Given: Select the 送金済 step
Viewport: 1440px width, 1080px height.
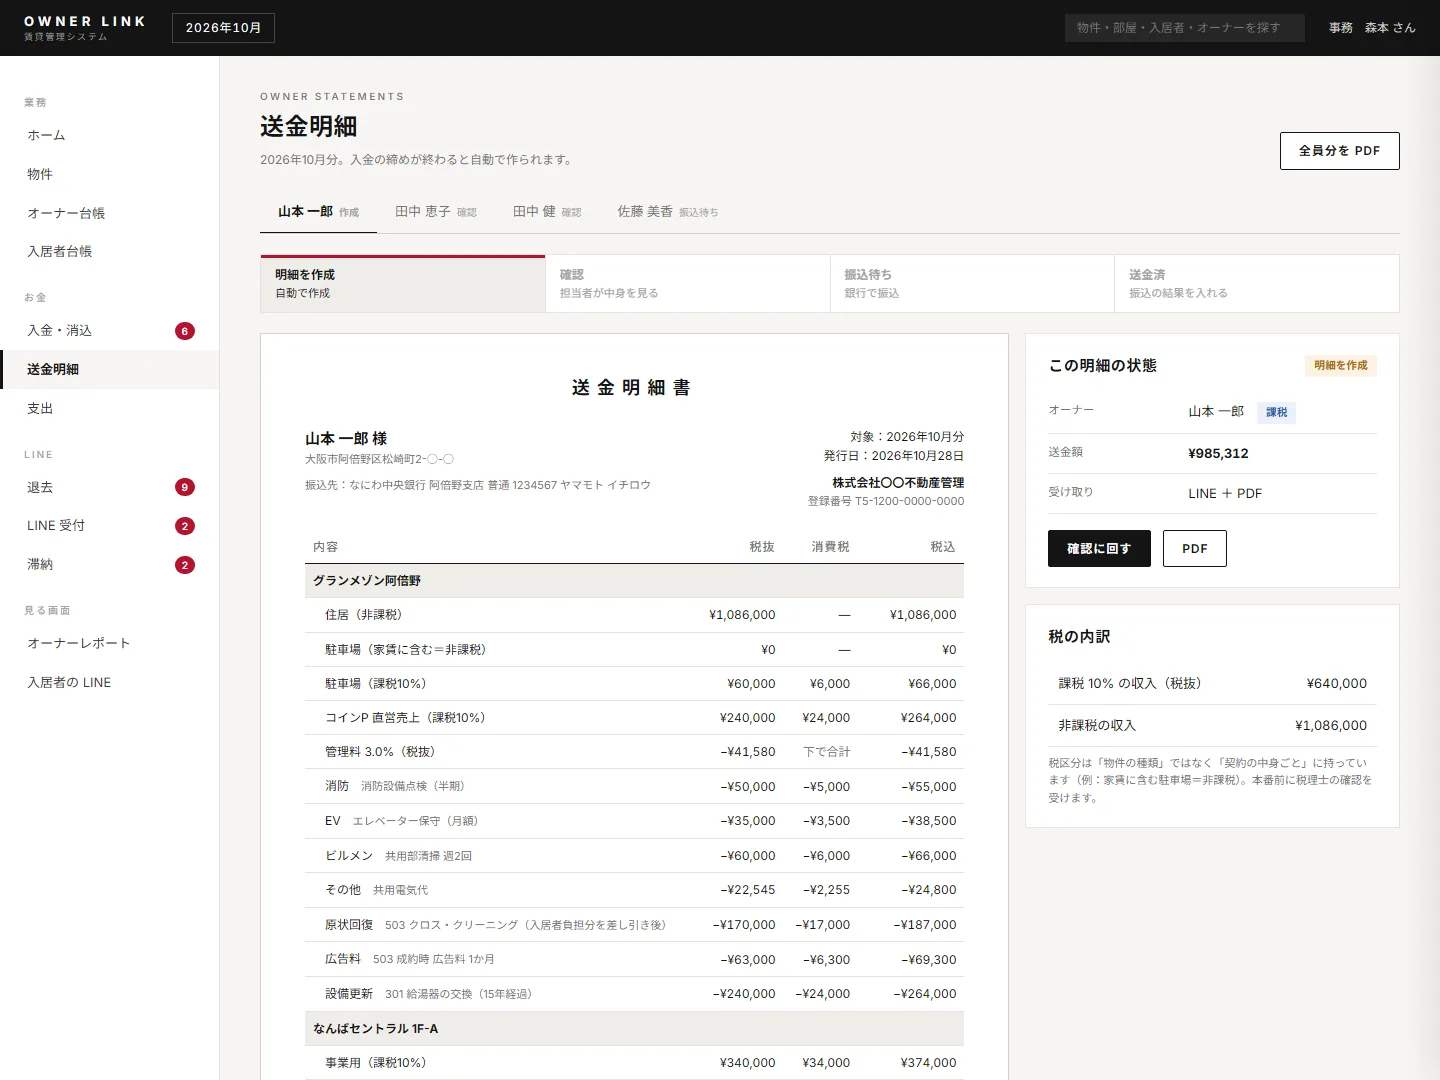Looking at the screenshot, I should pyautogui.click(x=1257, y=284).
